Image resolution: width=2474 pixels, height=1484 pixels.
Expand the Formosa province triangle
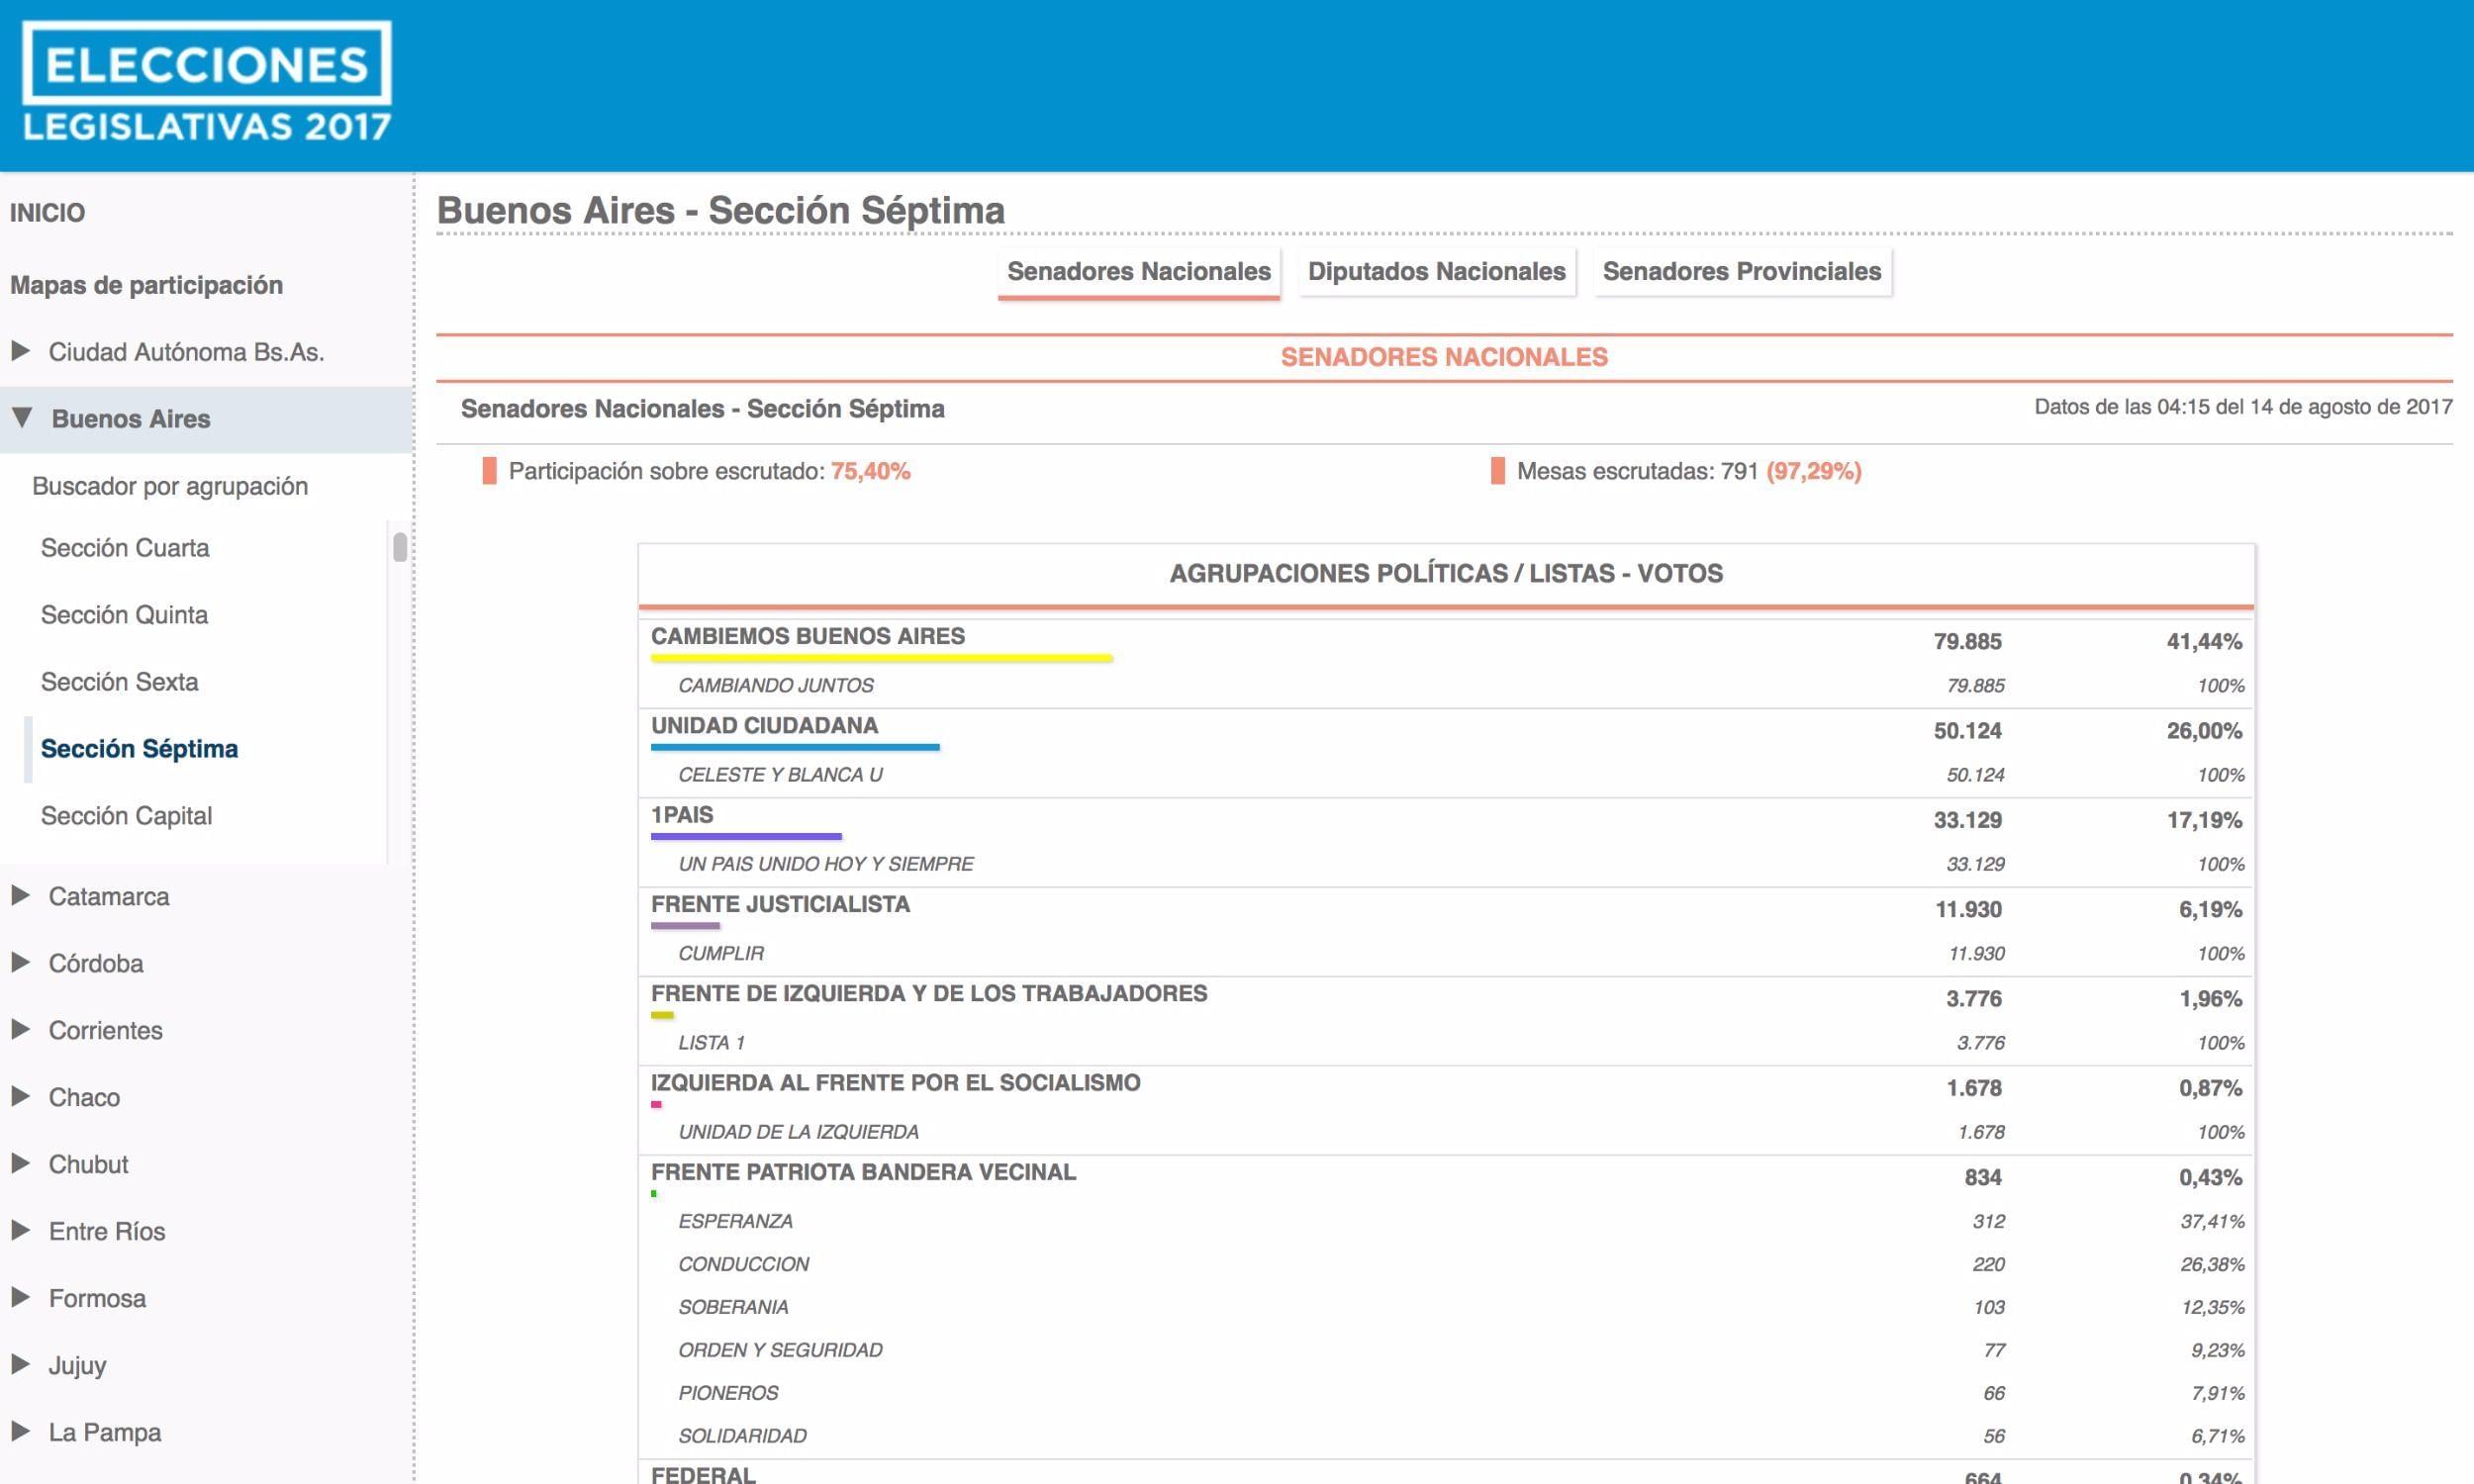pyautogui.click(x=20, y=1297)
